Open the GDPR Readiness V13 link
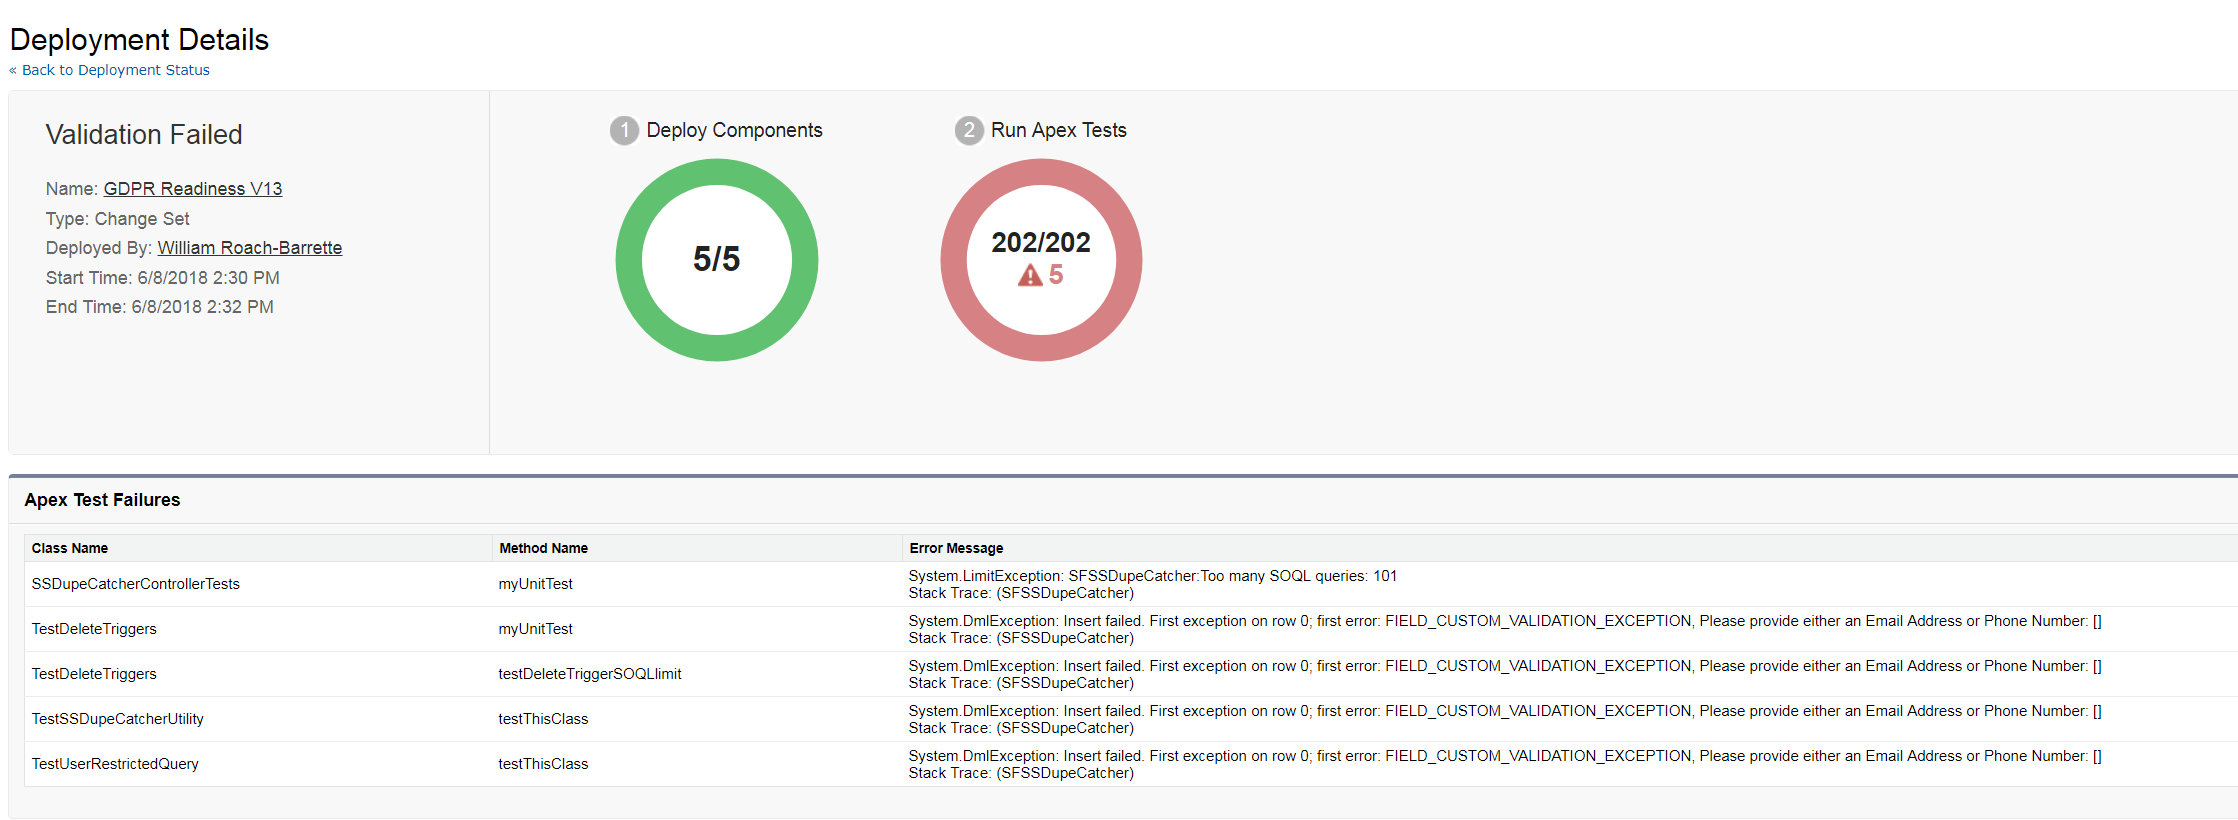Image resolution: width=2238 pixels, height=820 pixels. point(193,189)
